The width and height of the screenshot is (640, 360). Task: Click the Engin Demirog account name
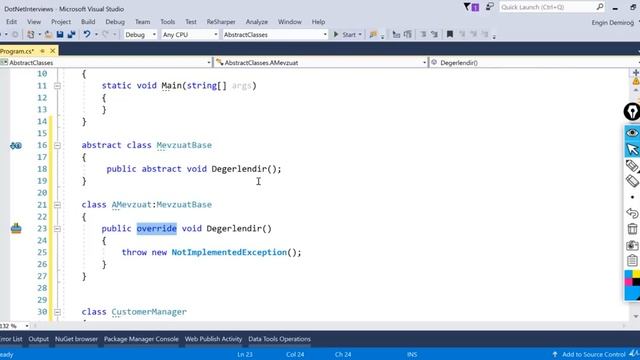point(613,22)
